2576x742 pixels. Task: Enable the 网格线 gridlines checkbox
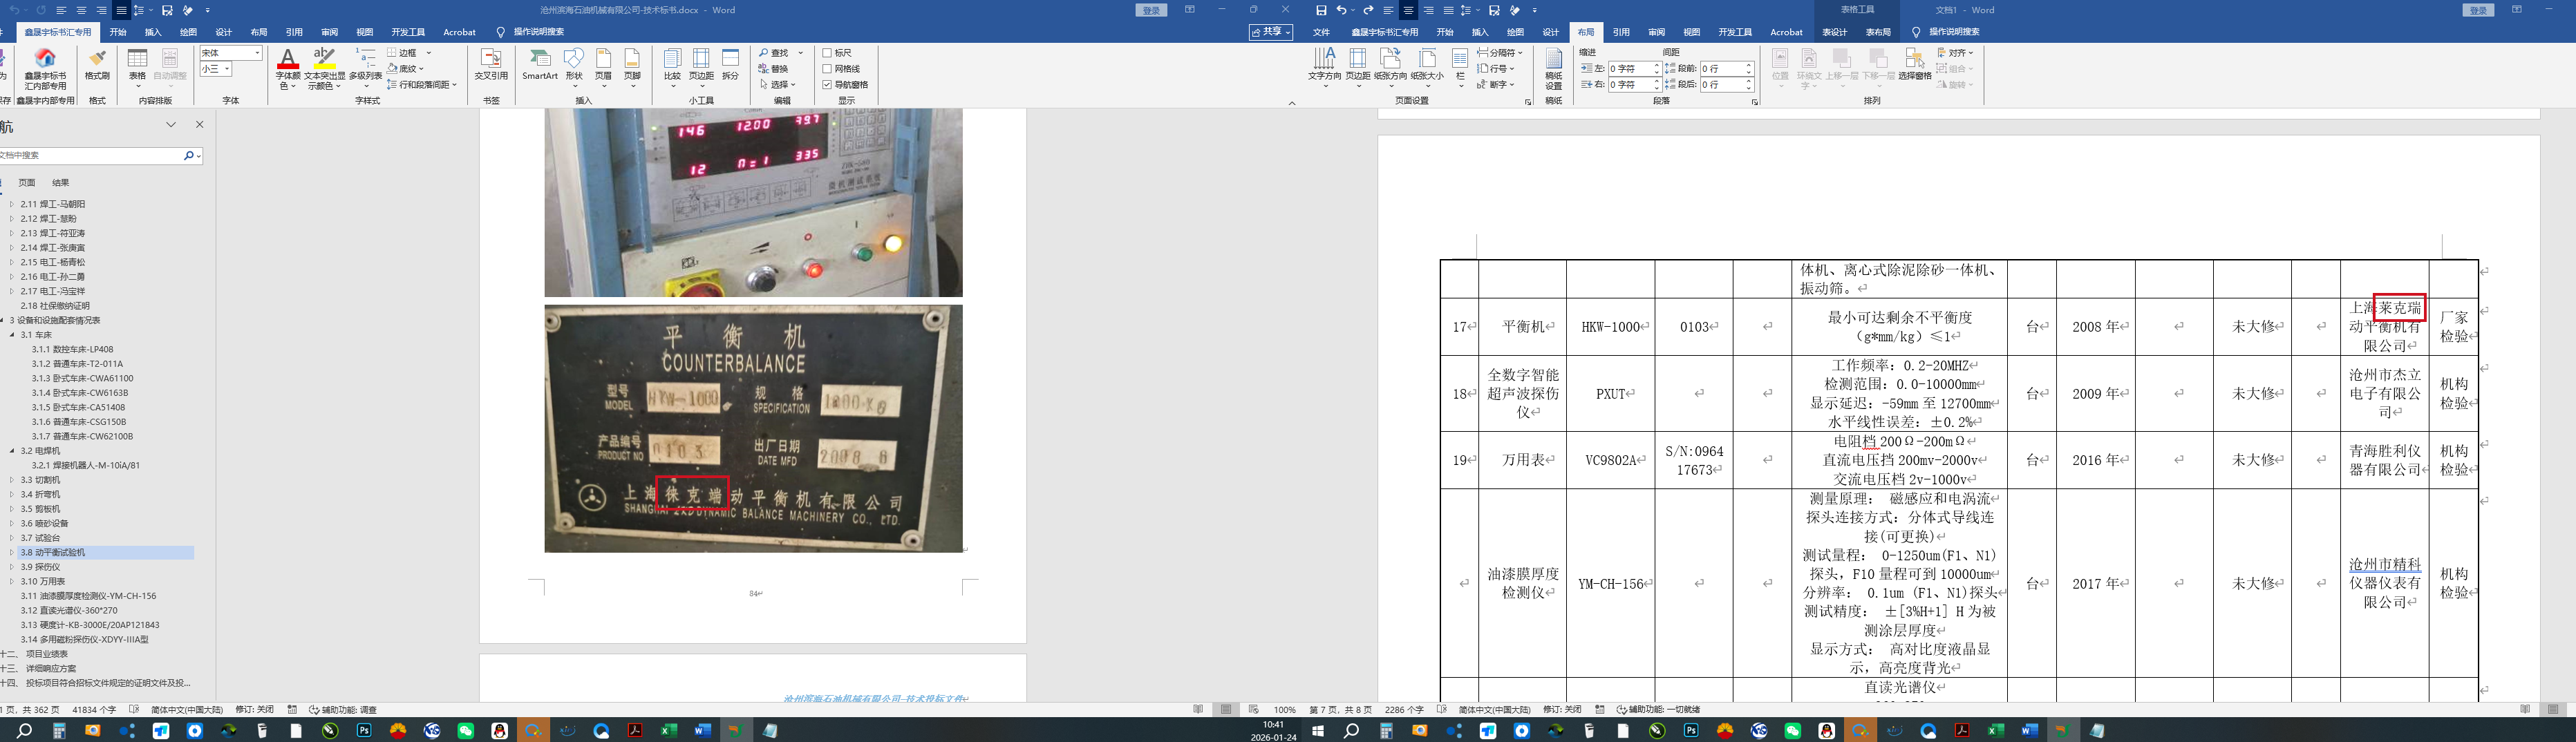click(x=827, y=69)
